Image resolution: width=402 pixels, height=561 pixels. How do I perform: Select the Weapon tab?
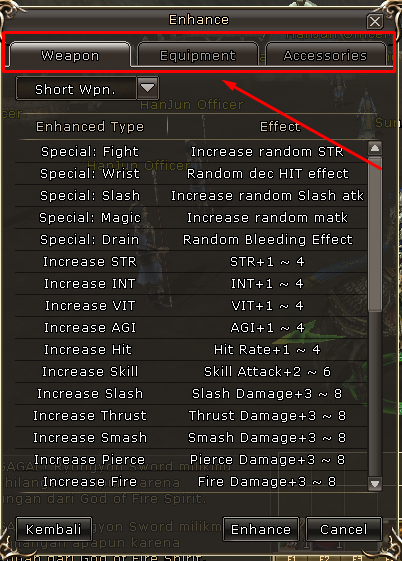tap(70, 55)
